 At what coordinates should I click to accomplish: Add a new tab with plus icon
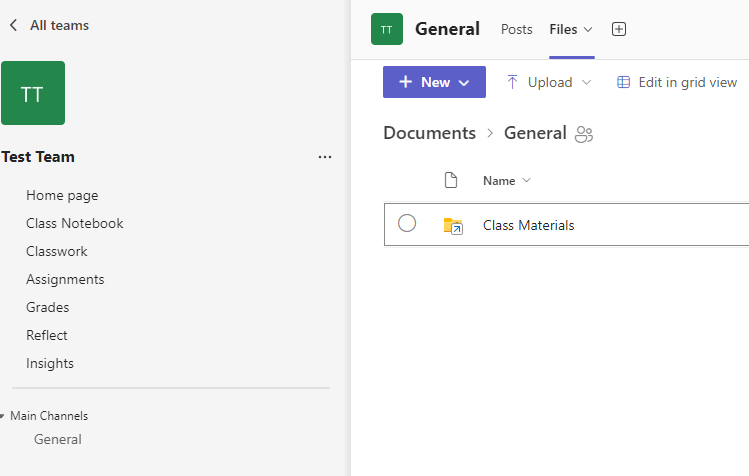tap(619, 29)
